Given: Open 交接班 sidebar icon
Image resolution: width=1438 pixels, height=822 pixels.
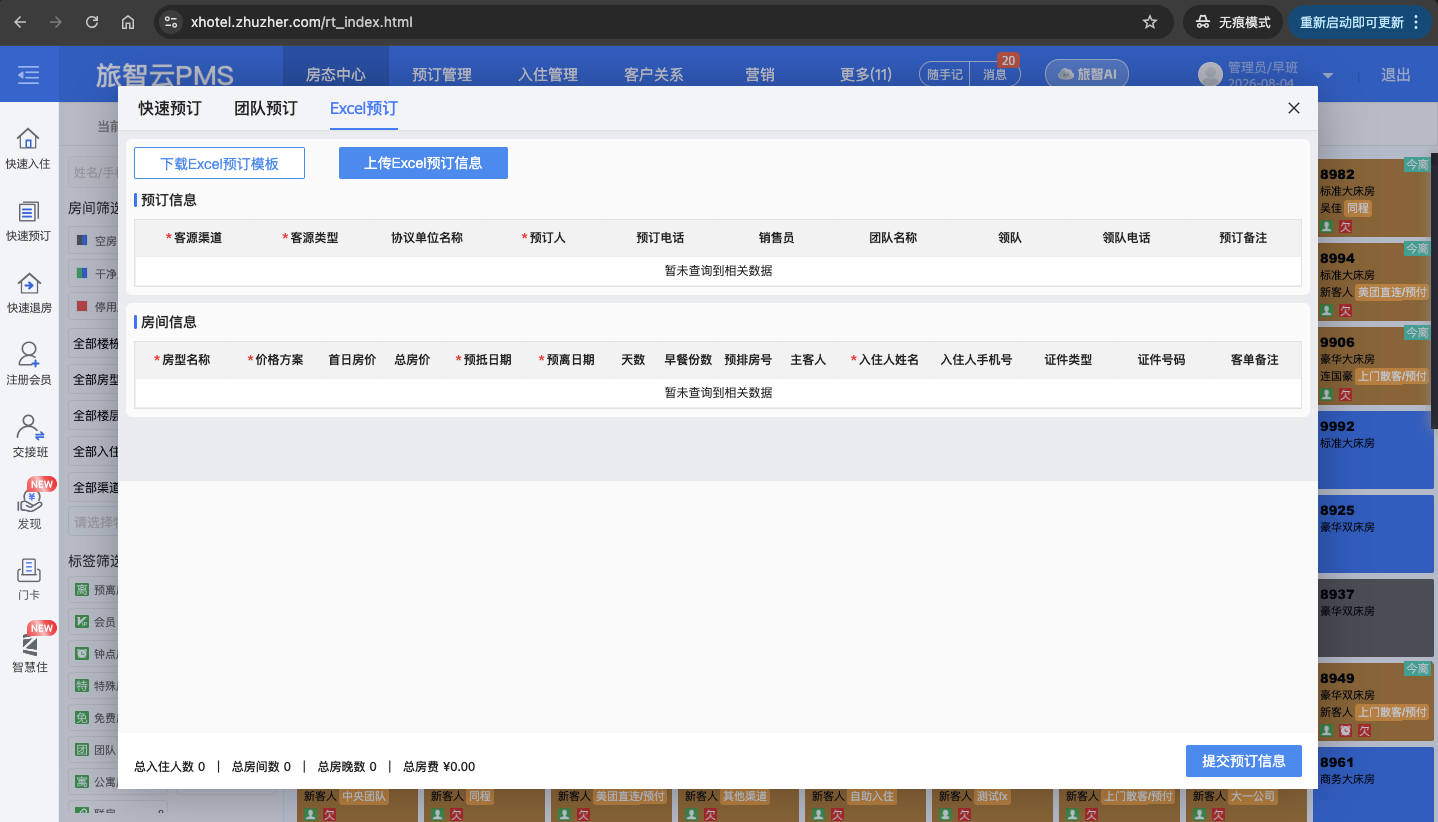Looking at the screenshot, I should (x=28, y=438).
